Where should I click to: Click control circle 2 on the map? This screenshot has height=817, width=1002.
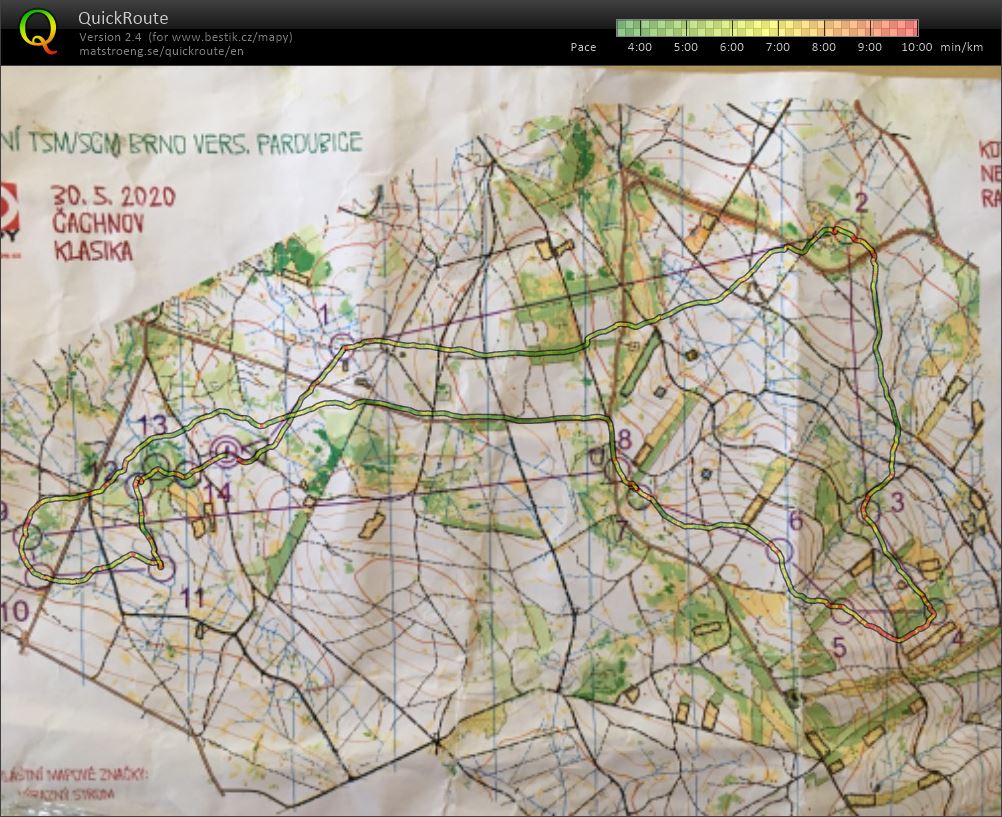[846, 232]
